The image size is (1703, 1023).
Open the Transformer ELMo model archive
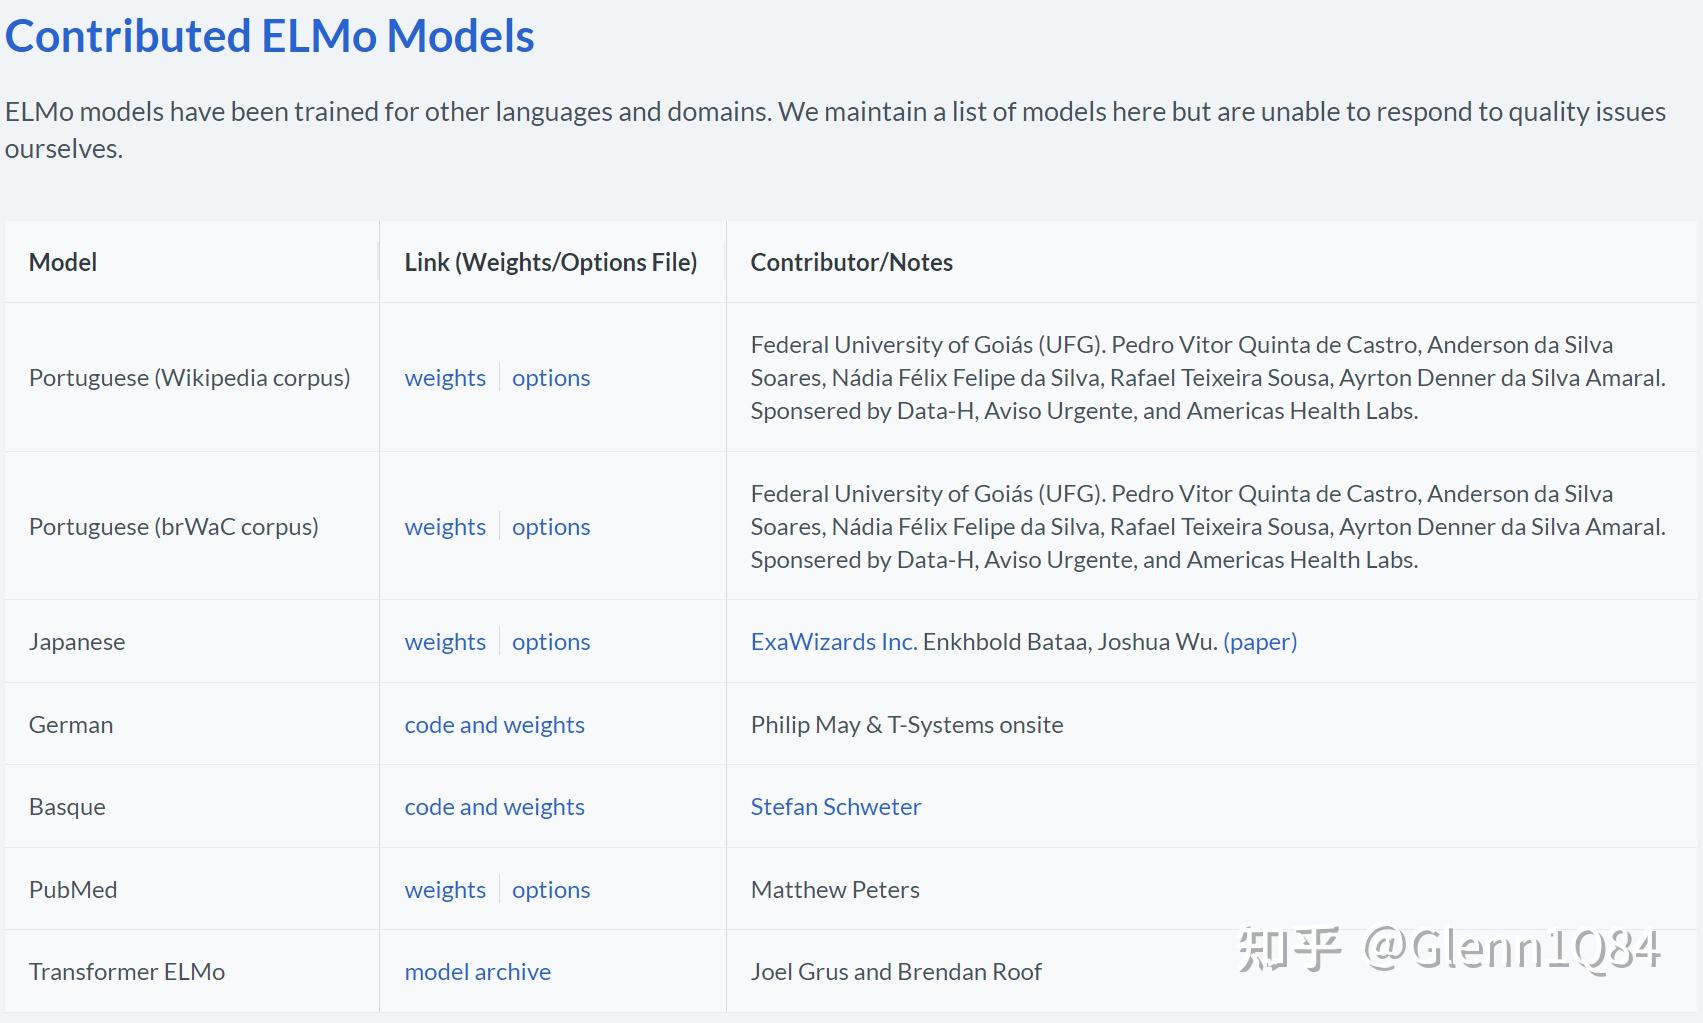pyautogui.click(x=478, y=972)
